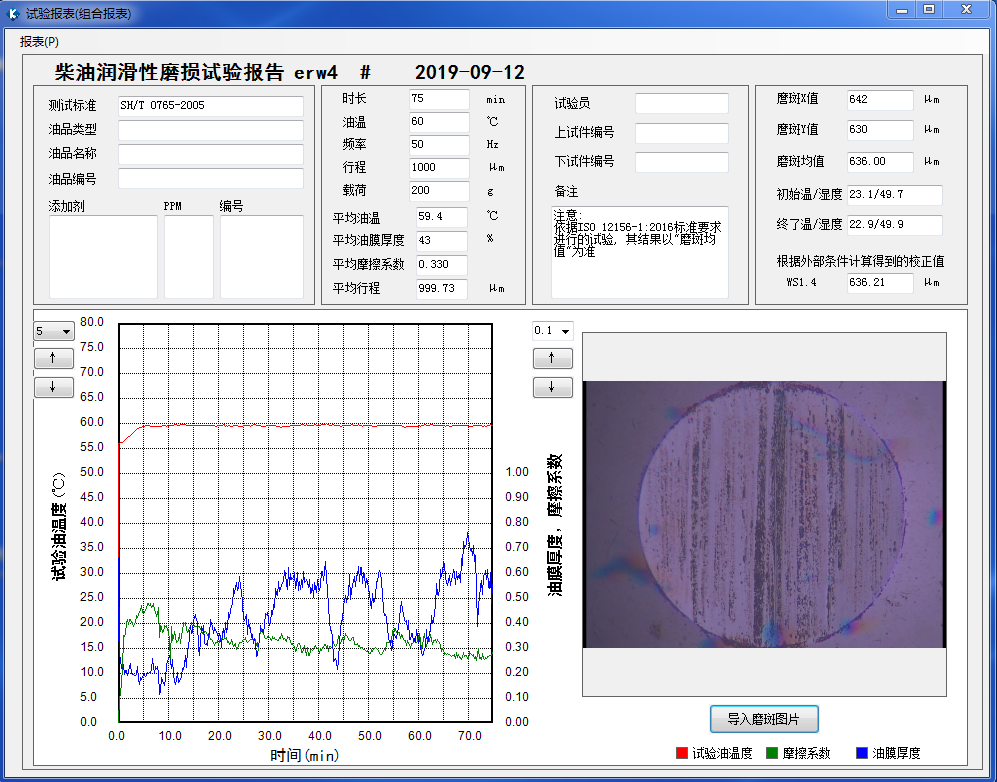Screen dimensions: 997x782
Task: Click the wear scar microscope image
Action: 764,514
